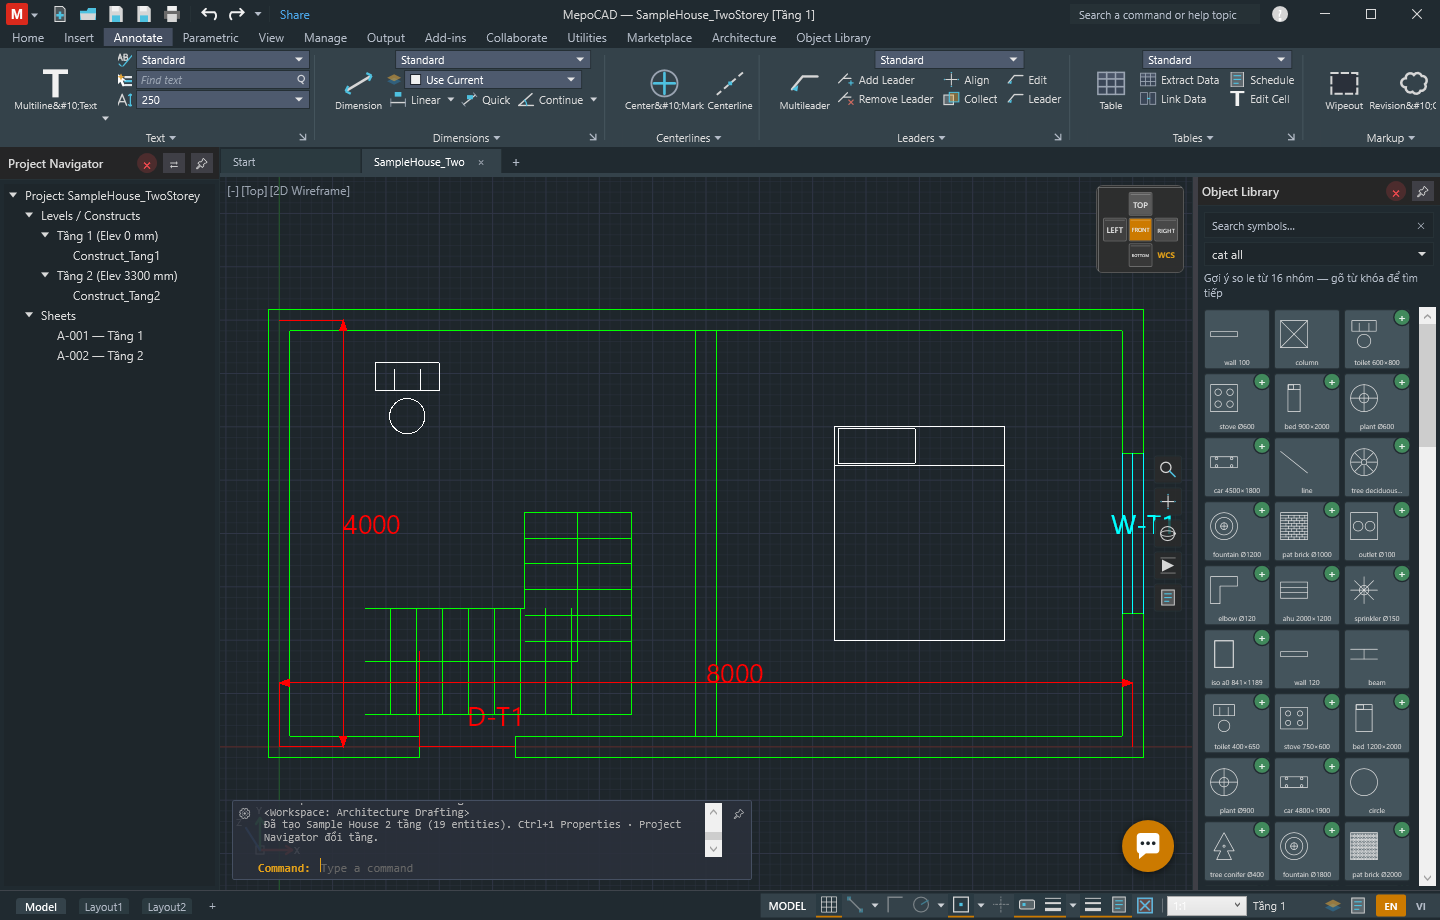This screenshot has width=1440, height=920.
Task: Toggle grid display in status bar
Action: [x=829, y=905]
